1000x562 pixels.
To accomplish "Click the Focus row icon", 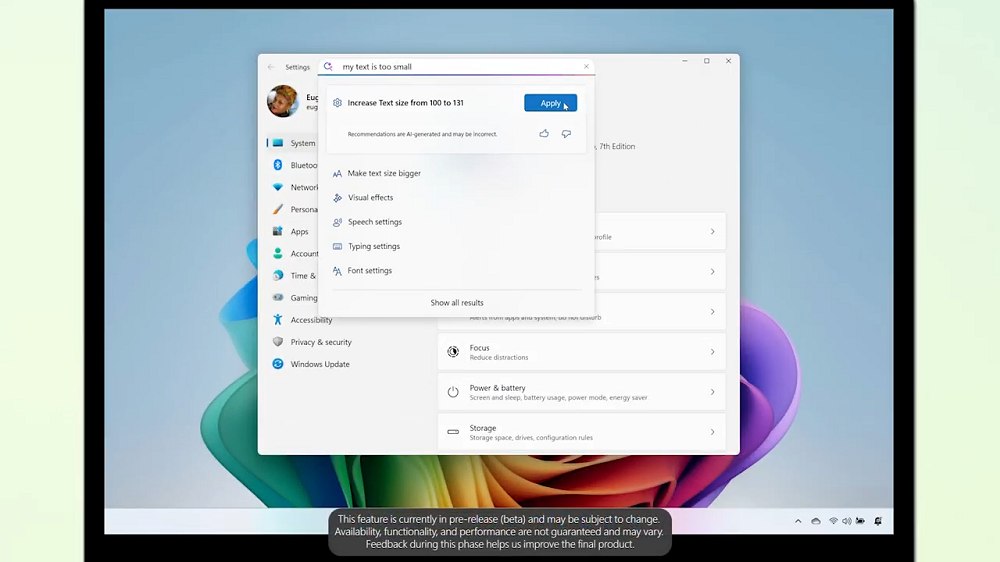I will click(x=453, y=351).
